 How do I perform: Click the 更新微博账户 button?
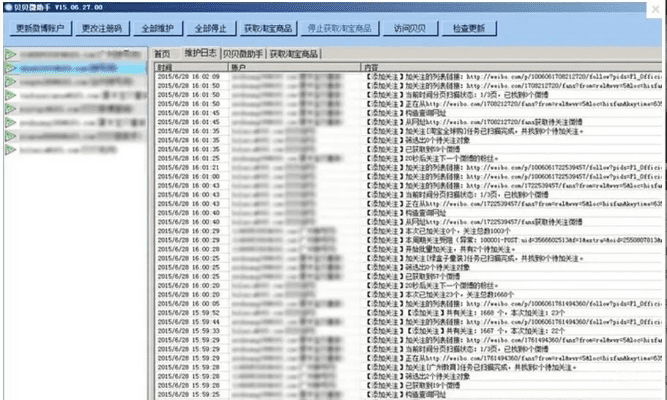coord(40,29)
